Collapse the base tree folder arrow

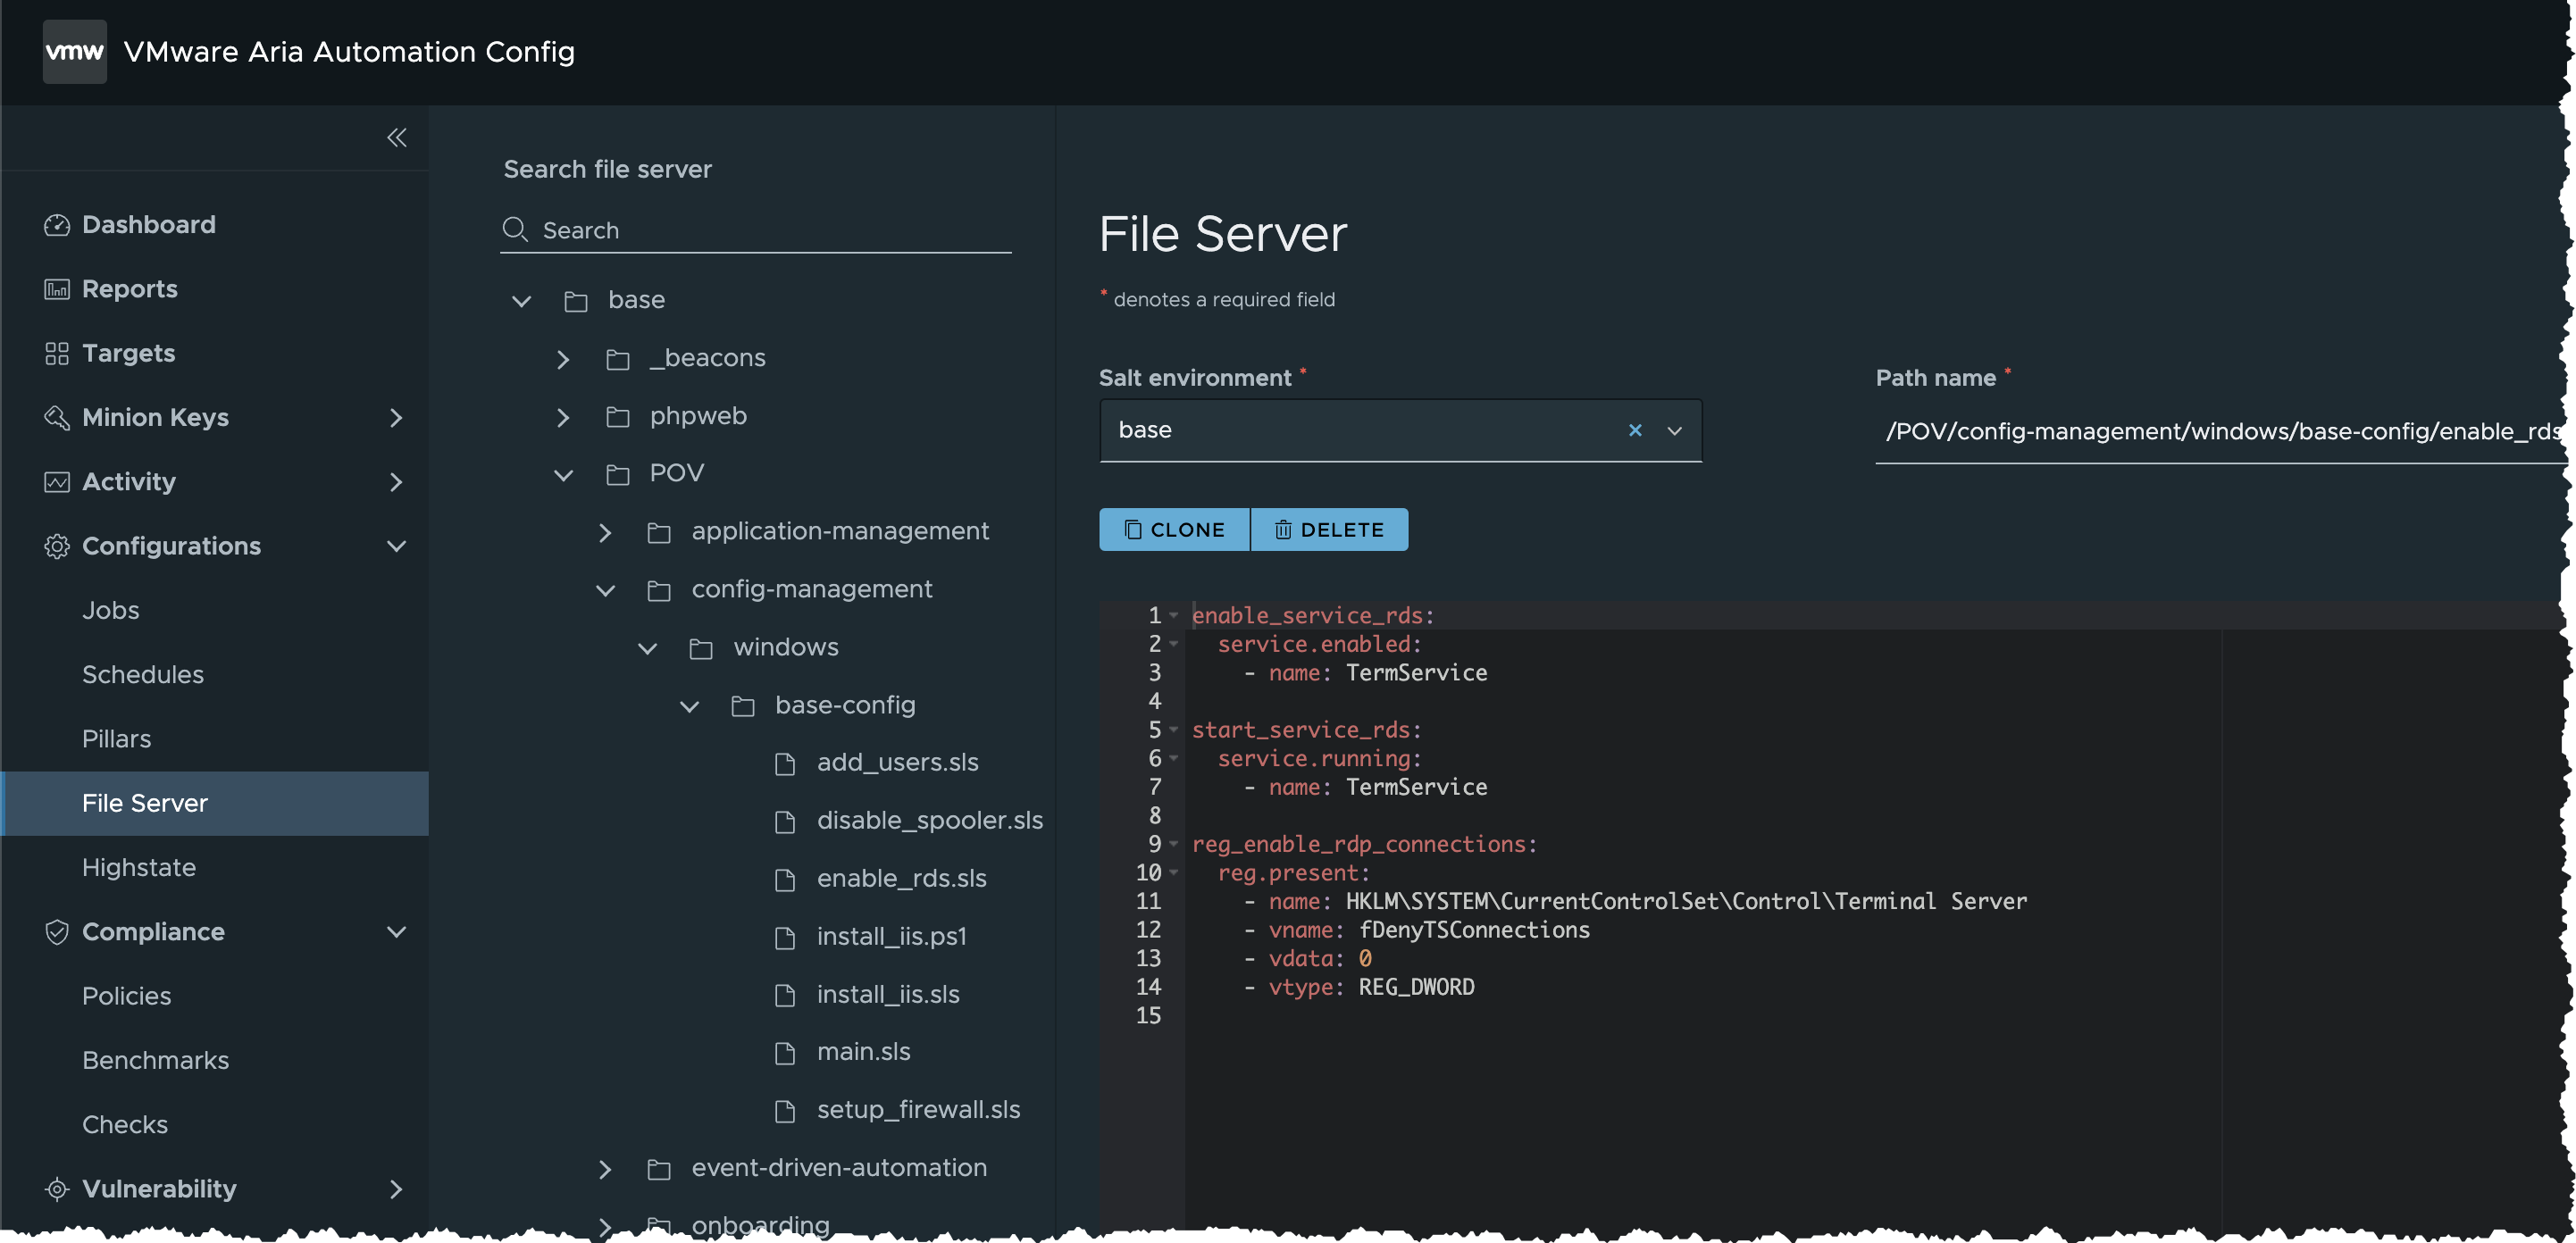[521, 301]
